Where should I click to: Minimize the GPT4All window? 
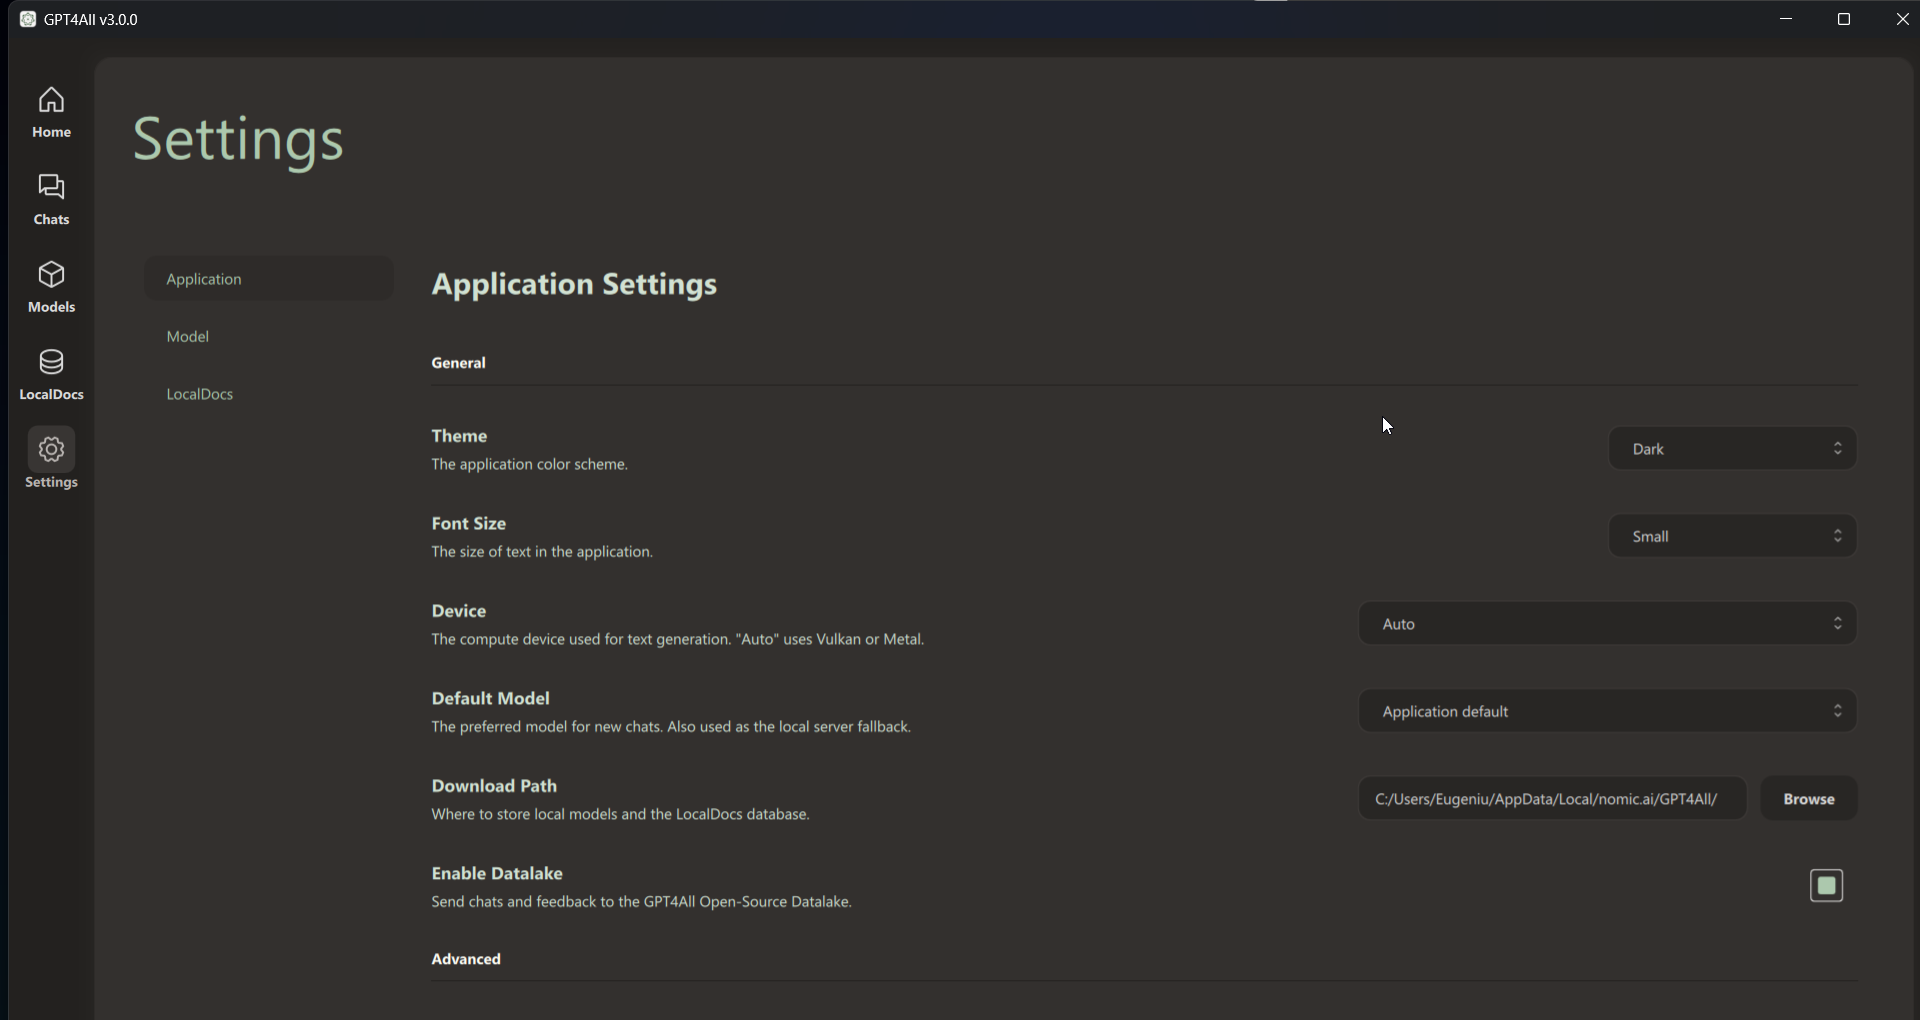click(1786, 19)
